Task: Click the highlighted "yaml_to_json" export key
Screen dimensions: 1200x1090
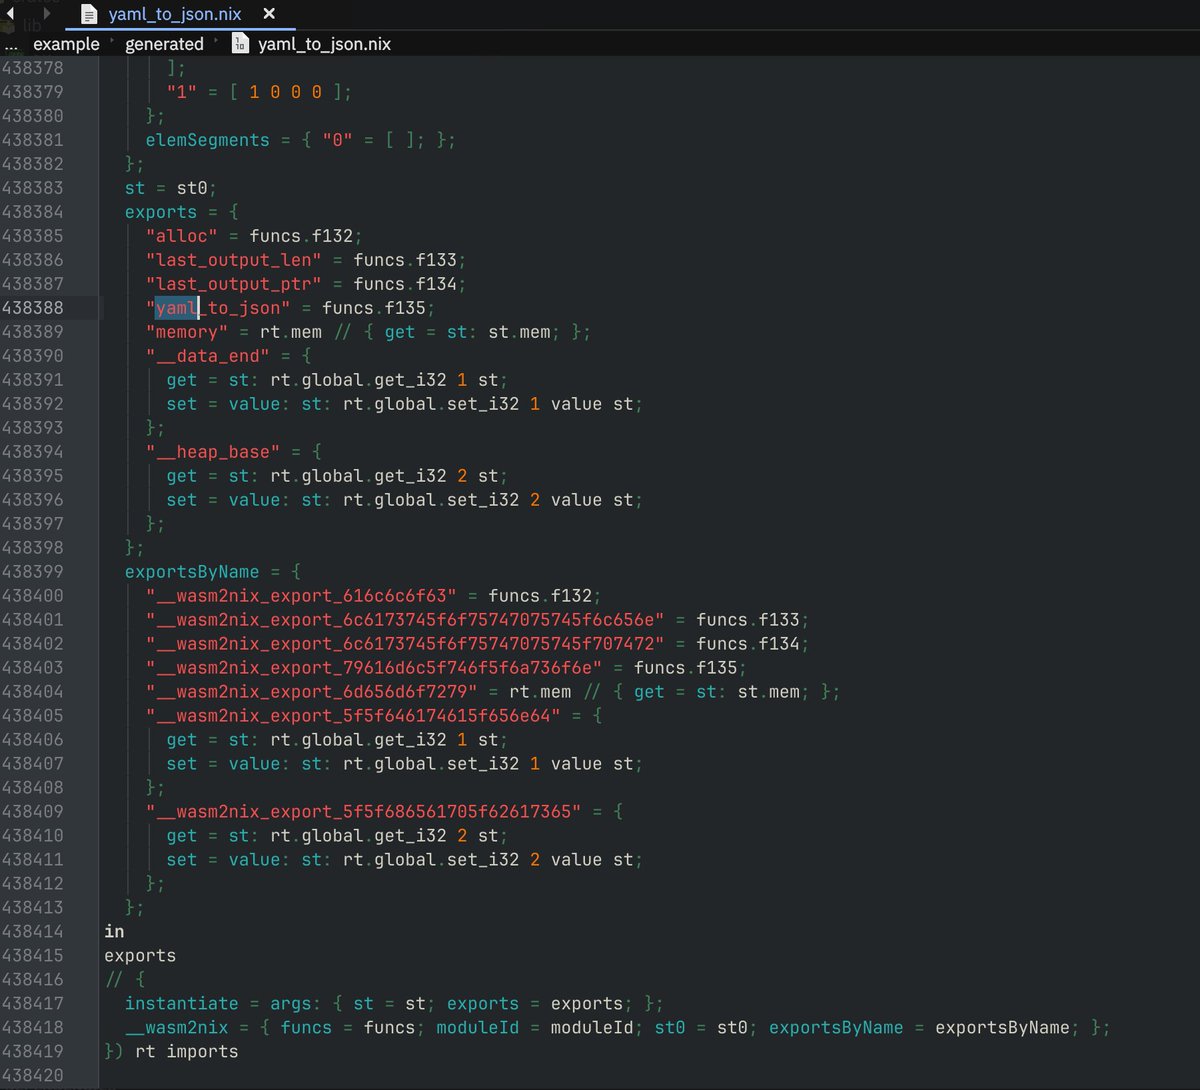Action: pos(218,308)
